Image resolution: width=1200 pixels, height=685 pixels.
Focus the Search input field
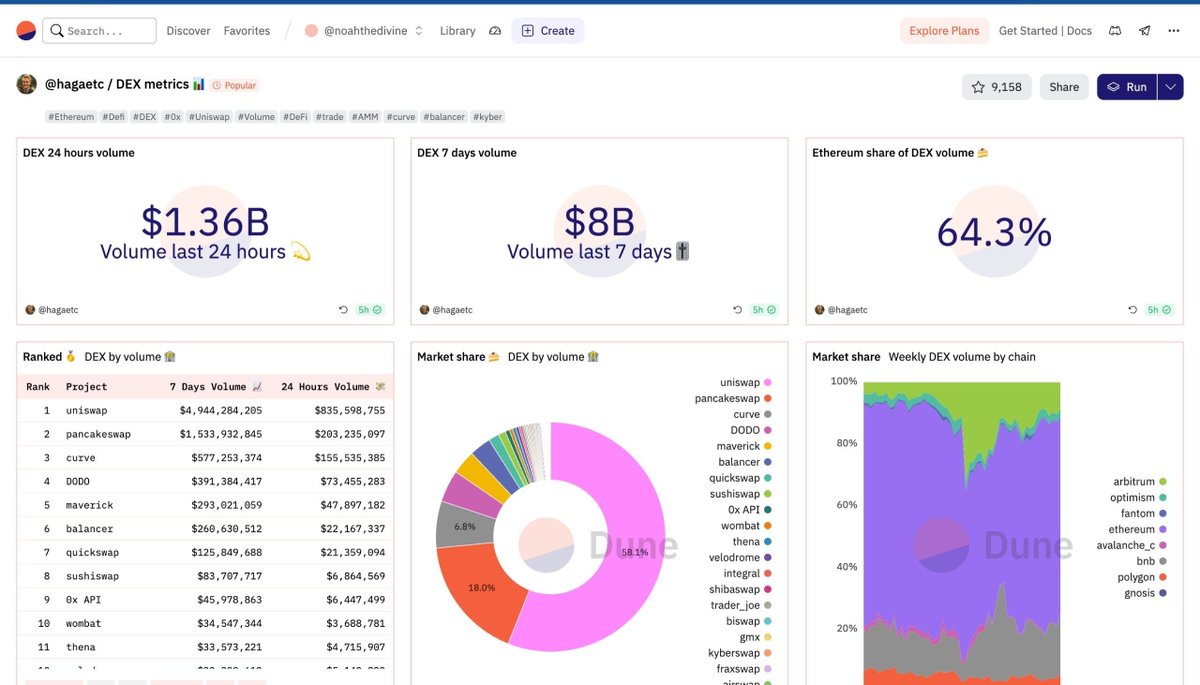[99, 31]
